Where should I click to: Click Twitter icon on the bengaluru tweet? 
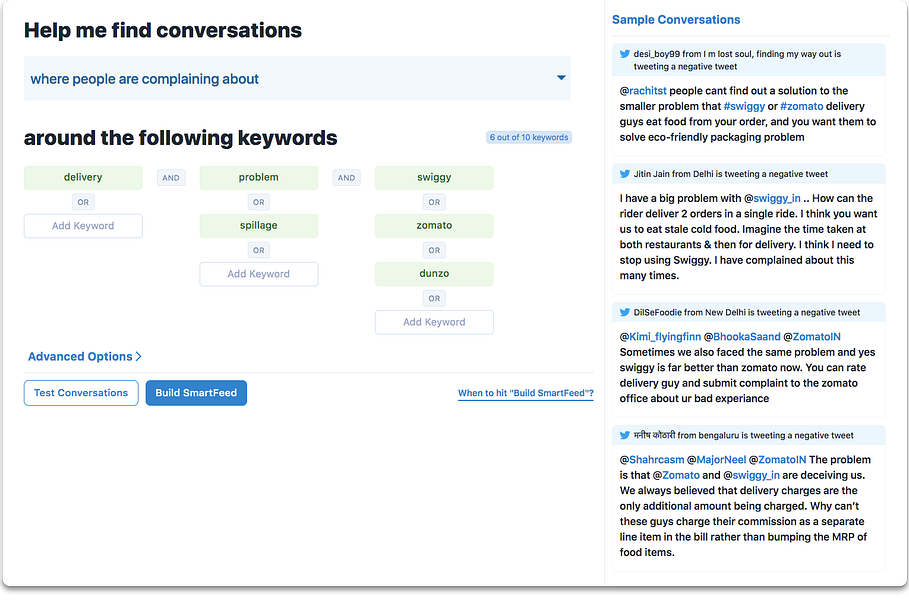click(x=625, y=435)
